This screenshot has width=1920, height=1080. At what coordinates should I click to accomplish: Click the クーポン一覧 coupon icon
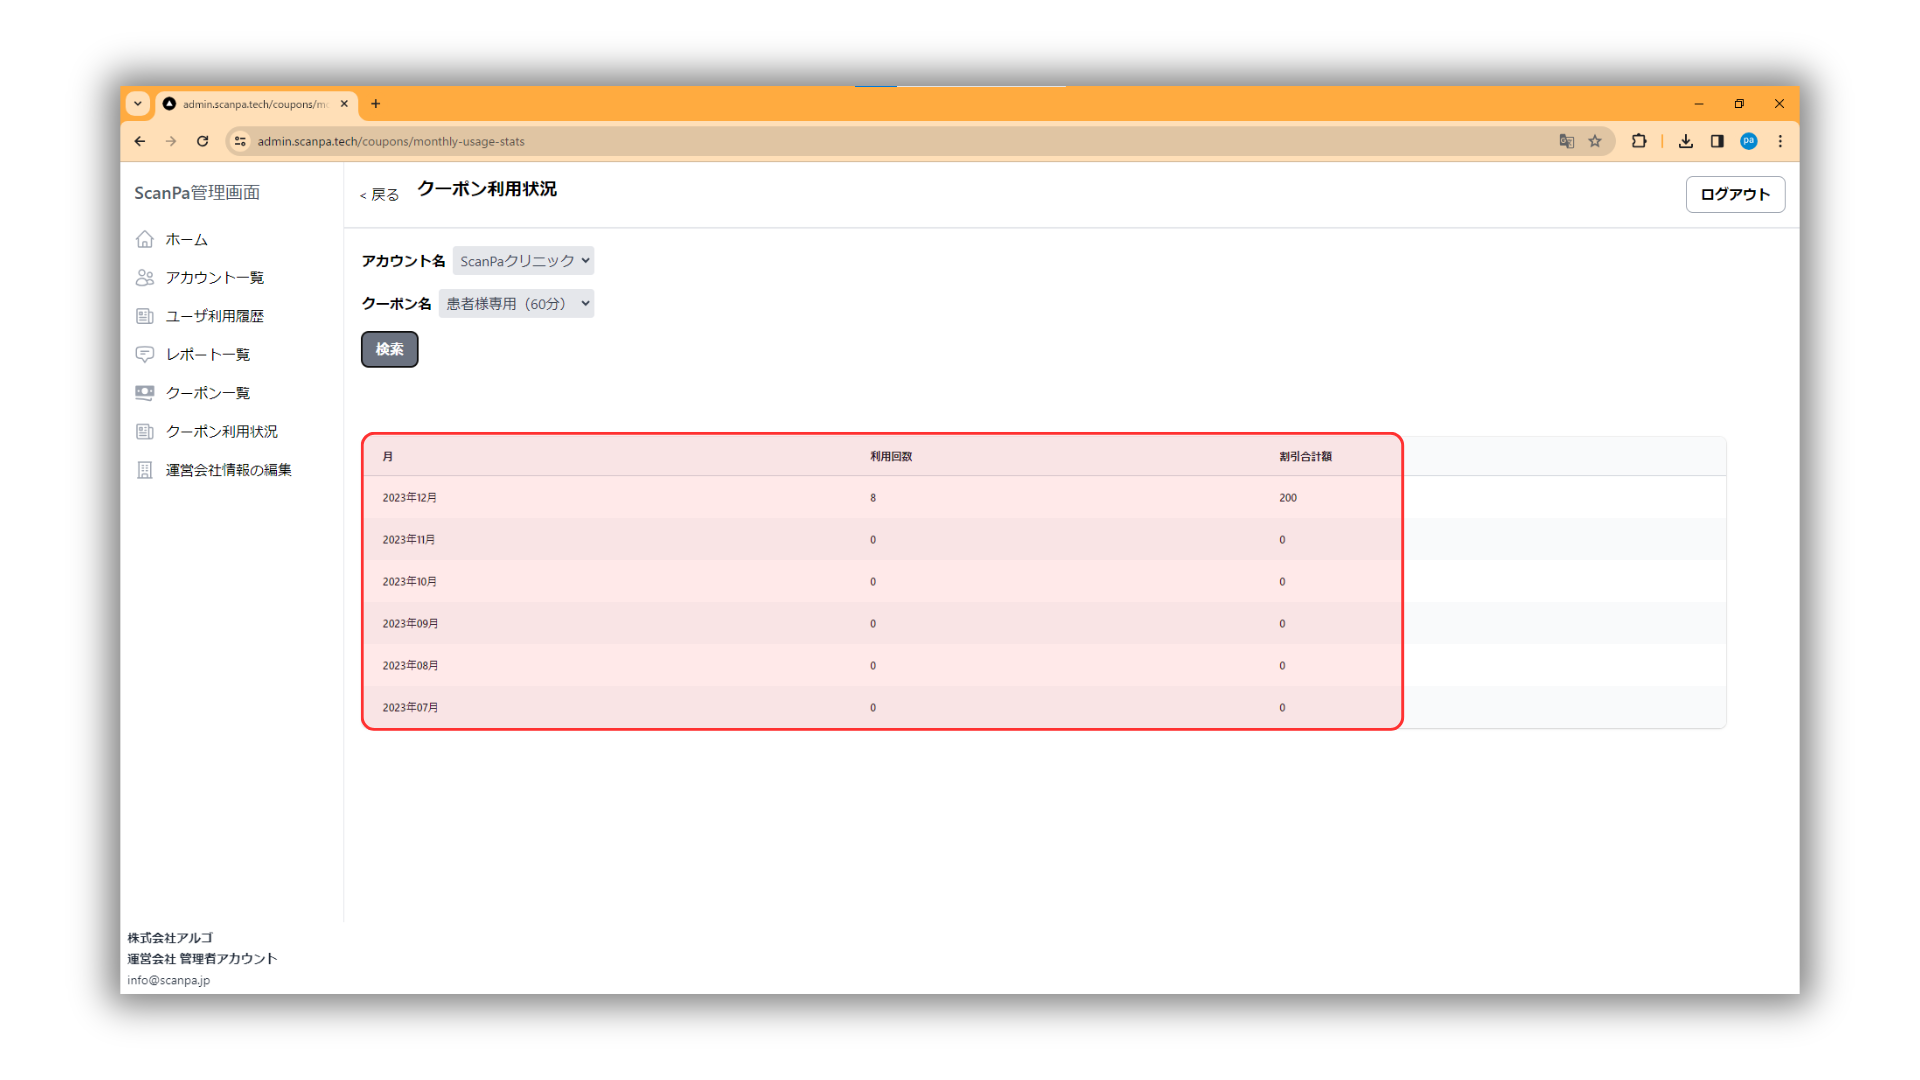coord(145,393)
